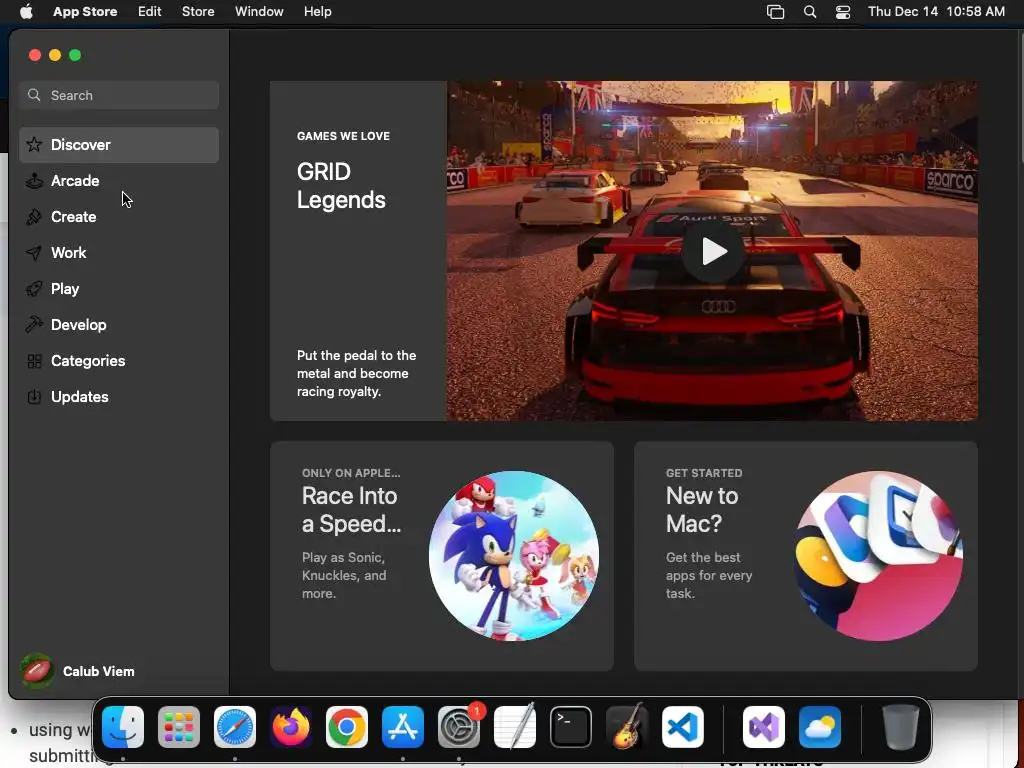Open Terminal from the Dock
1024x768 pixels.
tap(571, 727)
